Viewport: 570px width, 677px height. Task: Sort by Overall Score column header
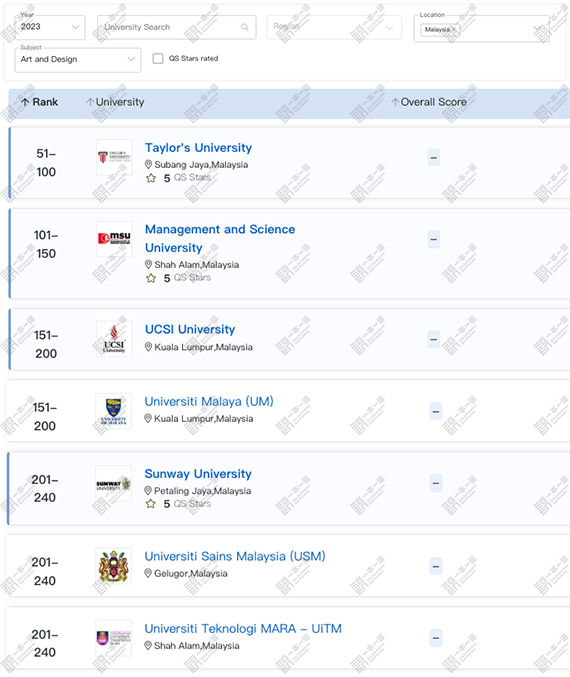click(429, 102)
